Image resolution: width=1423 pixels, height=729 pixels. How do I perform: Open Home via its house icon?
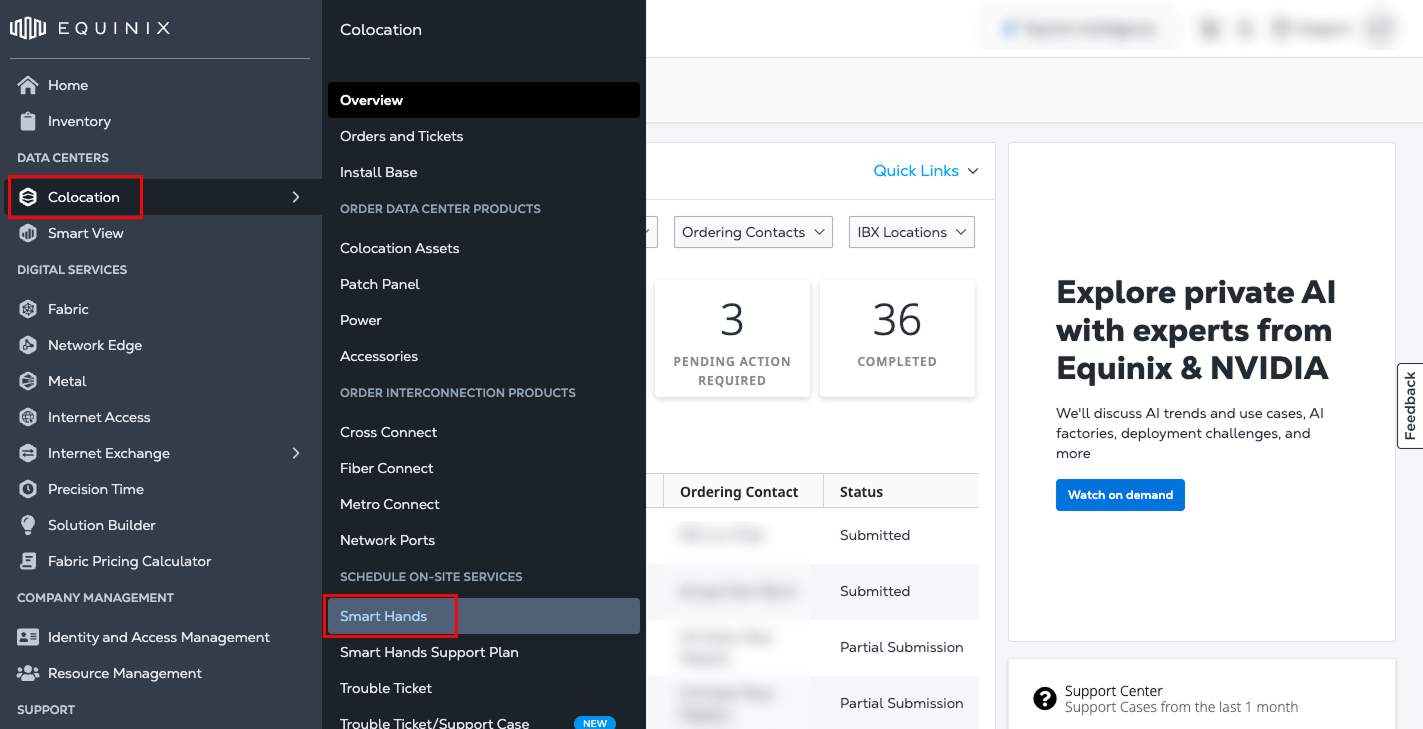(28, 85)
